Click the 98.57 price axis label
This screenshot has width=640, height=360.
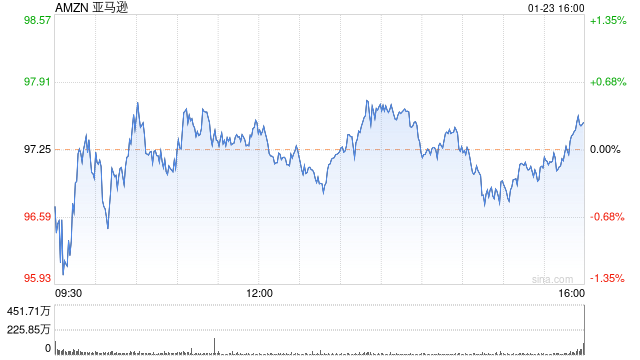(37, 20)
